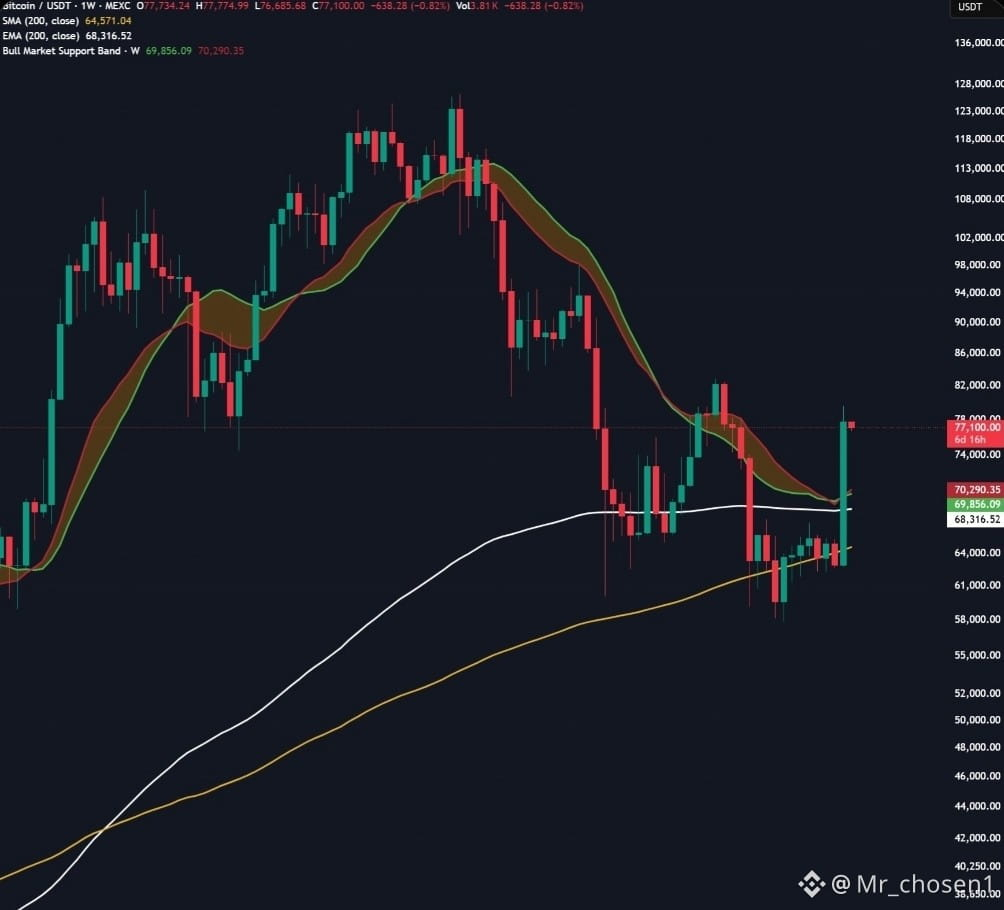Click the 90,000.00 price scale label
The height and width of the screenshot is (910, 1004).
coord(978,322)
